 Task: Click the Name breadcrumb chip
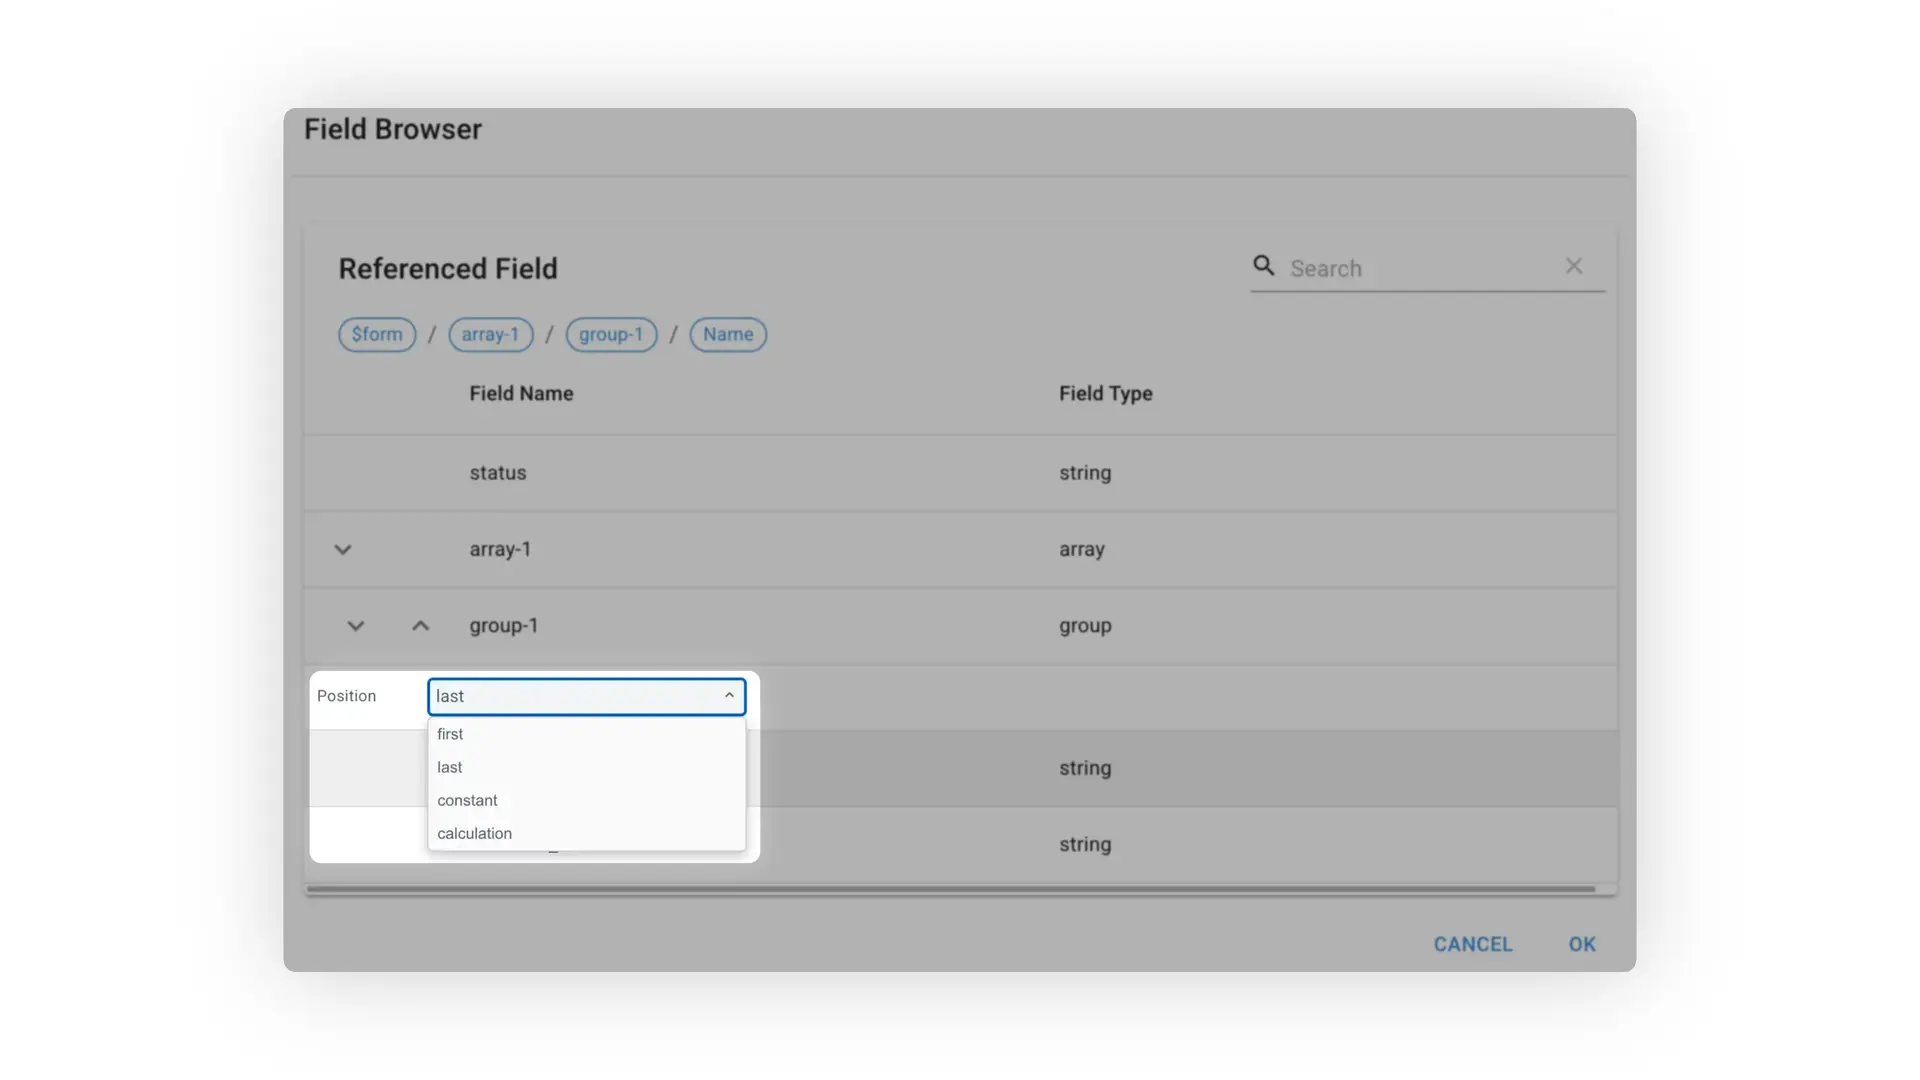point(727,334)
